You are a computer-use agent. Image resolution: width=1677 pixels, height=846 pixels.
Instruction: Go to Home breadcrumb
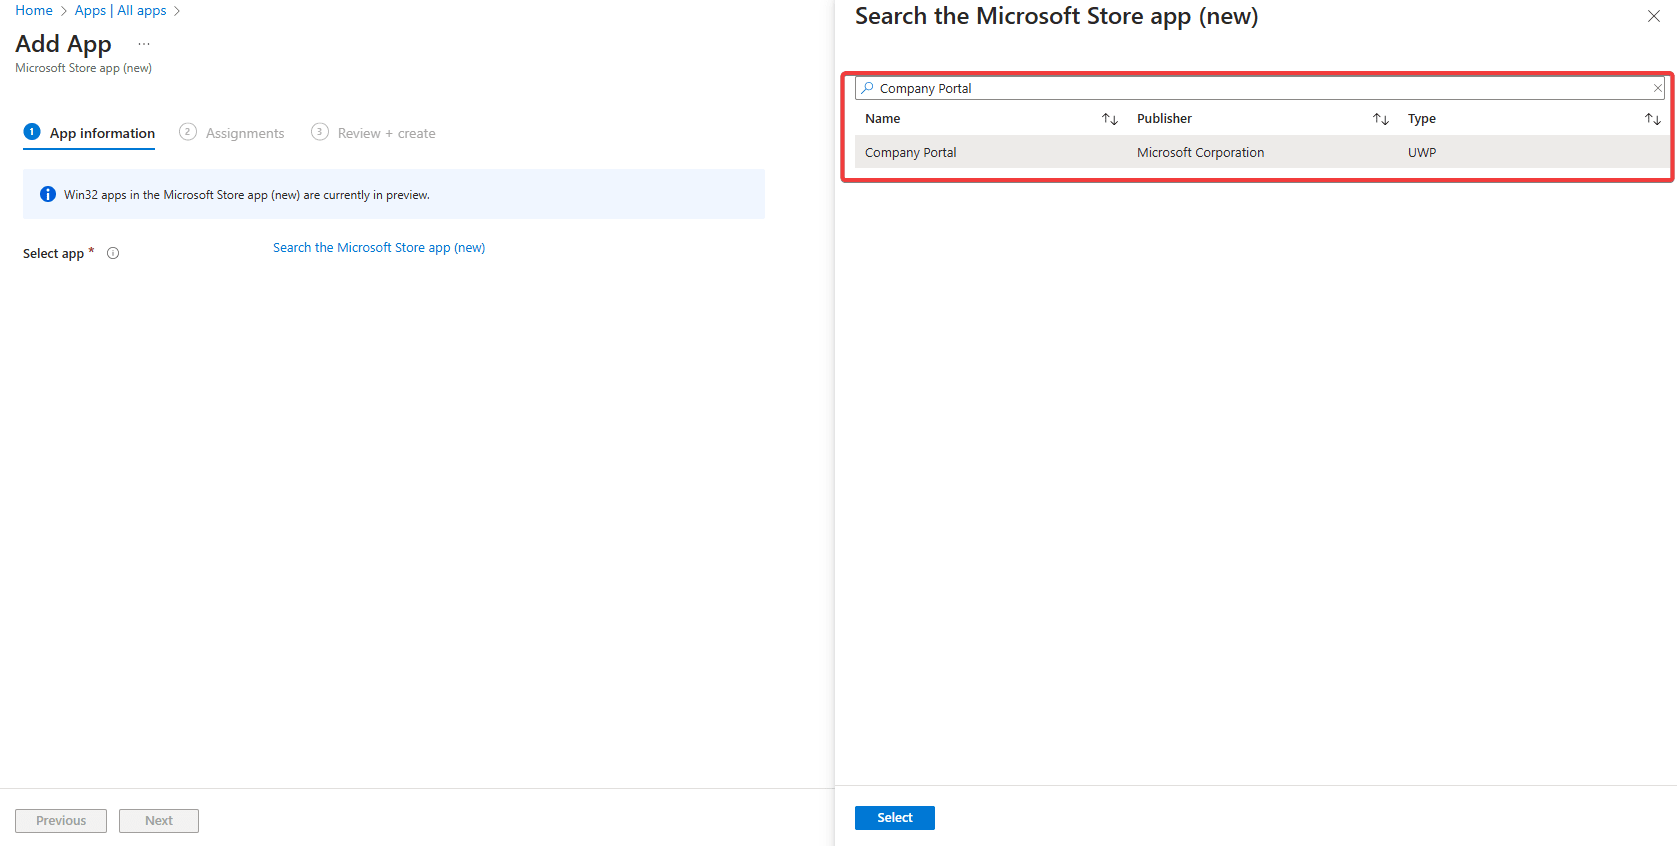pos(34,10)
